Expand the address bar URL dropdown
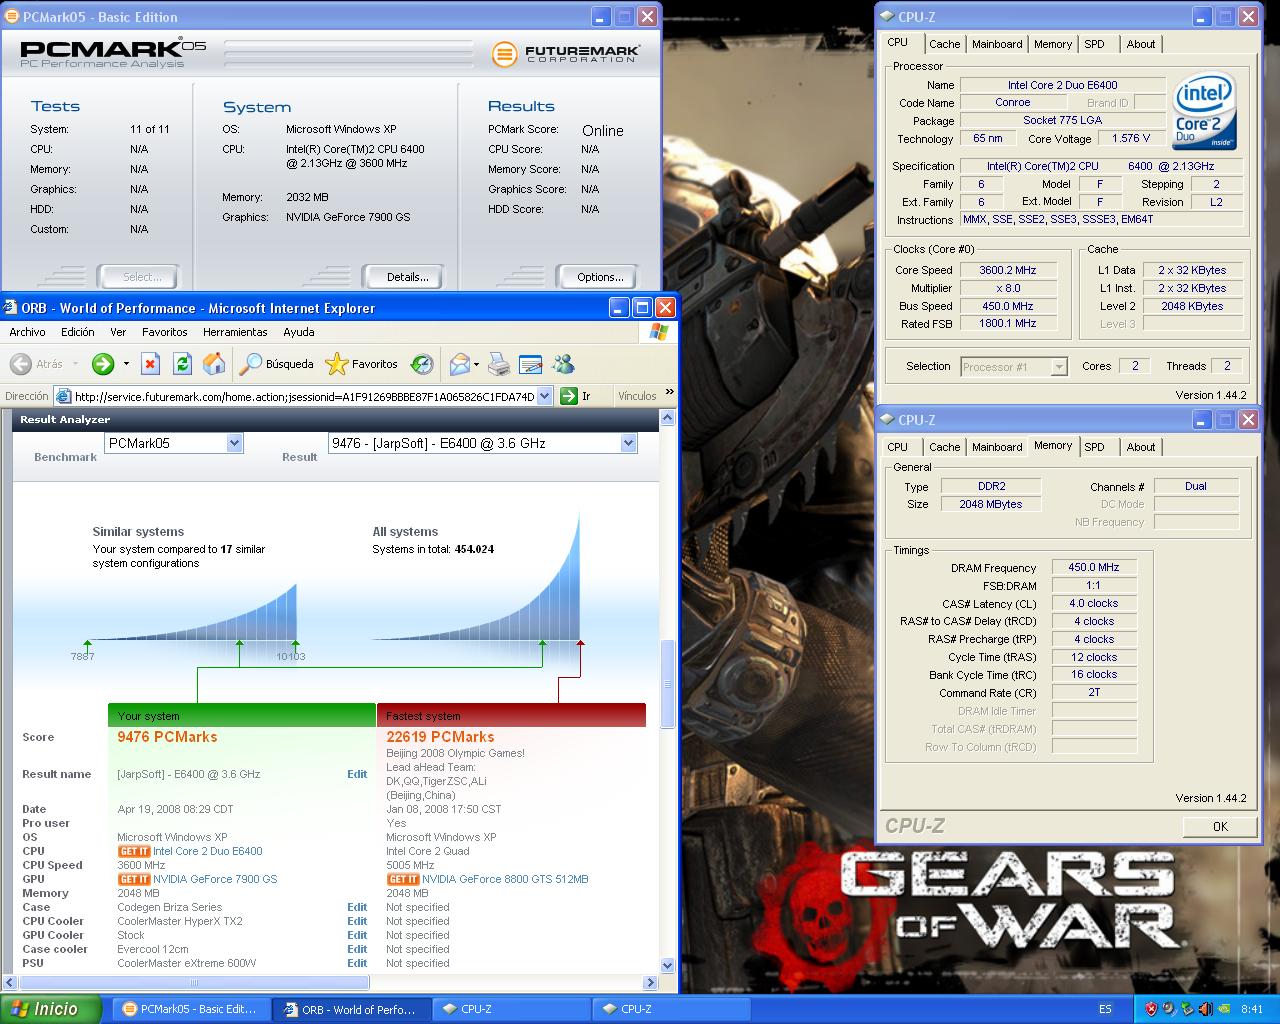The height and width of the screenshot is (1024, 1280). pos(545,396)
